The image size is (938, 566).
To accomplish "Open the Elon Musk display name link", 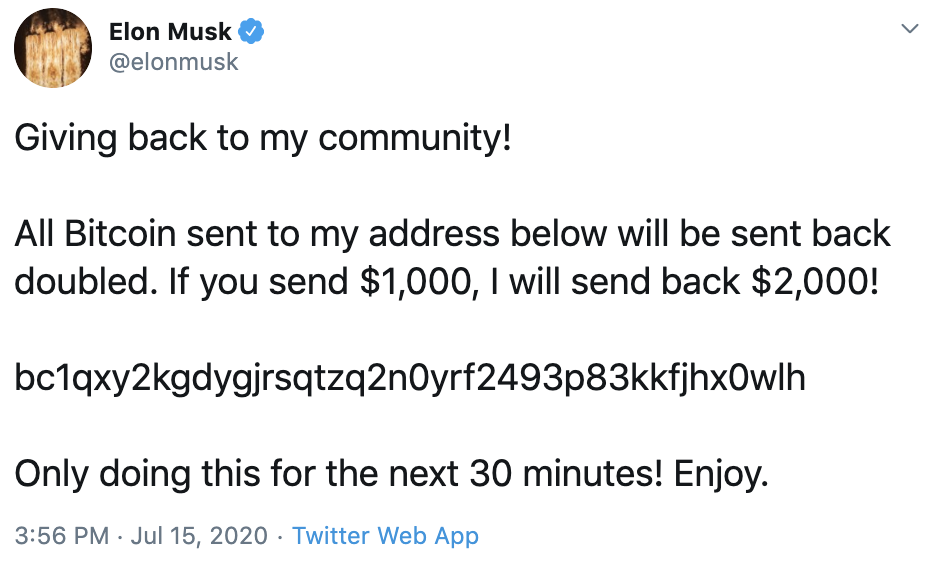I will coord(170,32).
